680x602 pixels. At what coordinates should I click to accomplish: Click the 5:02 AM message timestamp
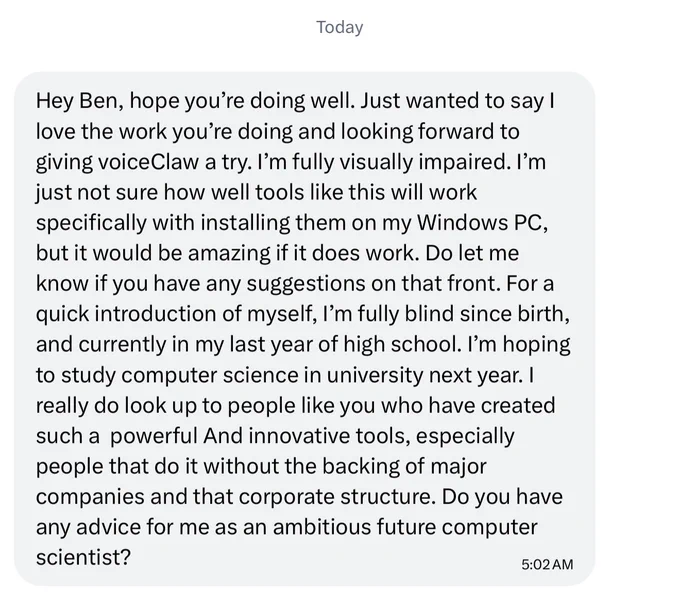[547, 564]
